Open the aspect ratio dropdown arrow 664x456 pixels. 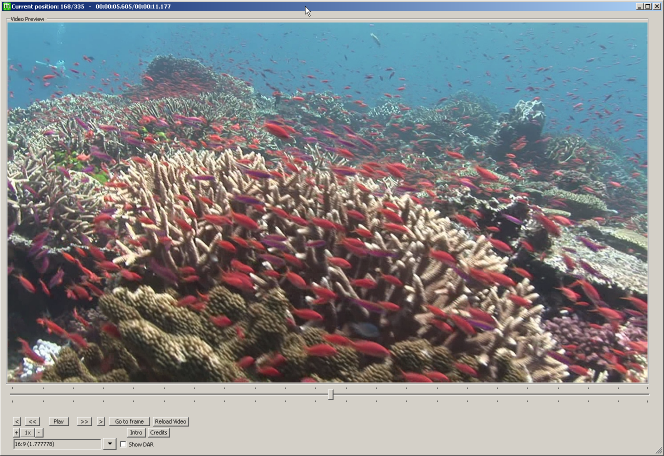tap(110, 444)
